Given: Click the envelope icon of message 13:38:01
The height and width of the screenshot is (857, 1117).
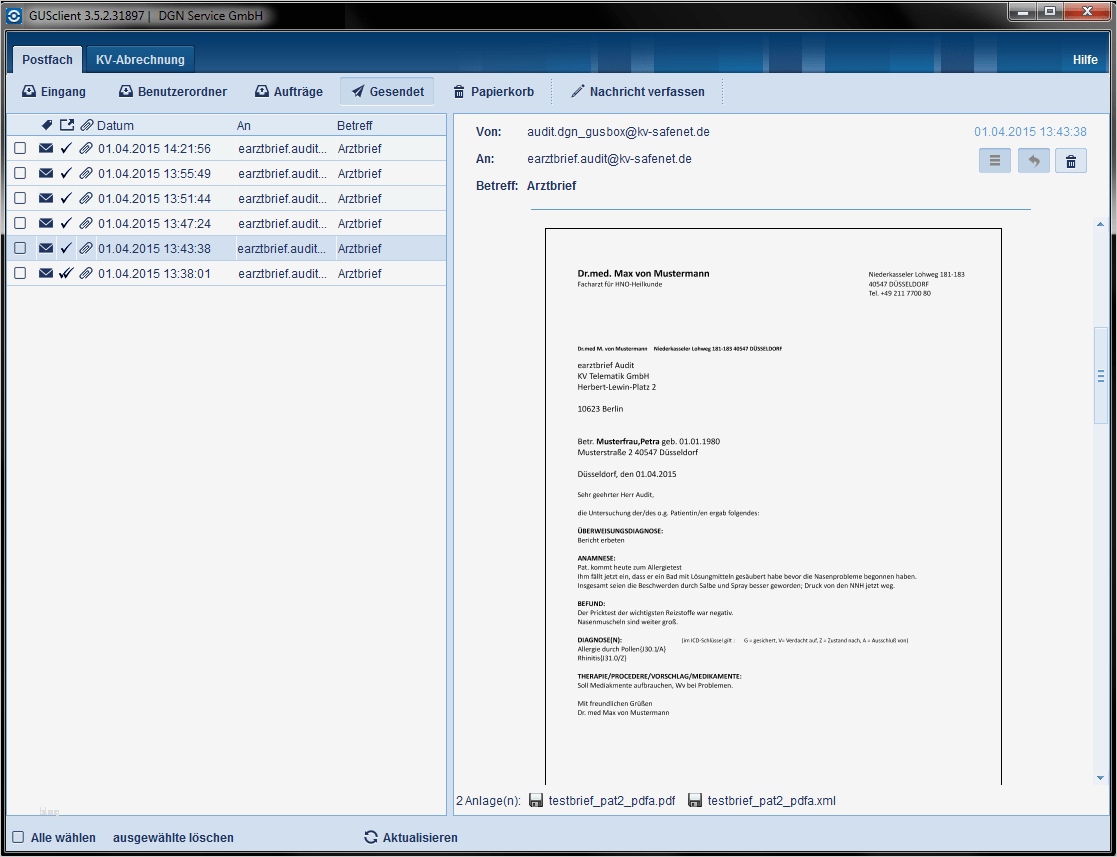Looking at the screenshot, I should click(46, 273).
